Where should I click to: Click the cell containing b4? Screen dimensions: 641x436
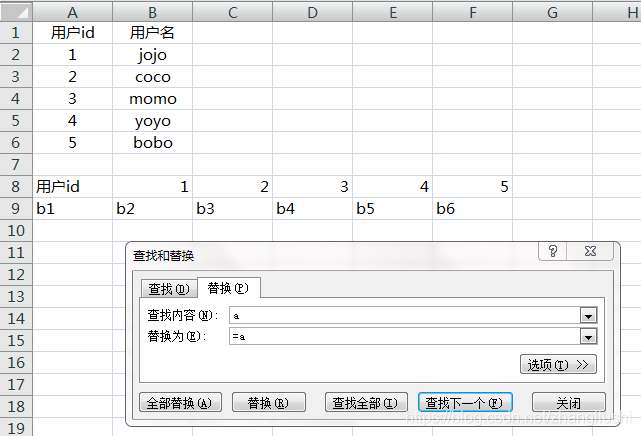point(312,209)
